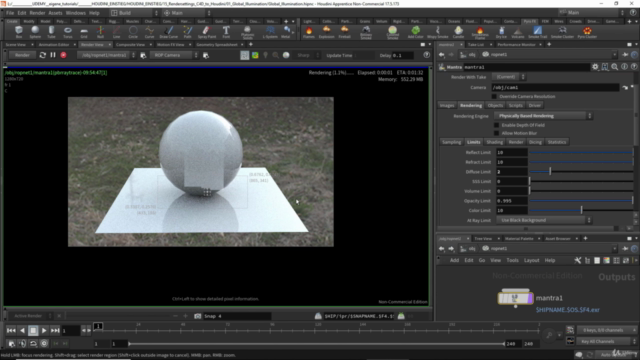The image size is (640, 360).
Task: Select the Grid shelf tool
Action: (84, 31)
